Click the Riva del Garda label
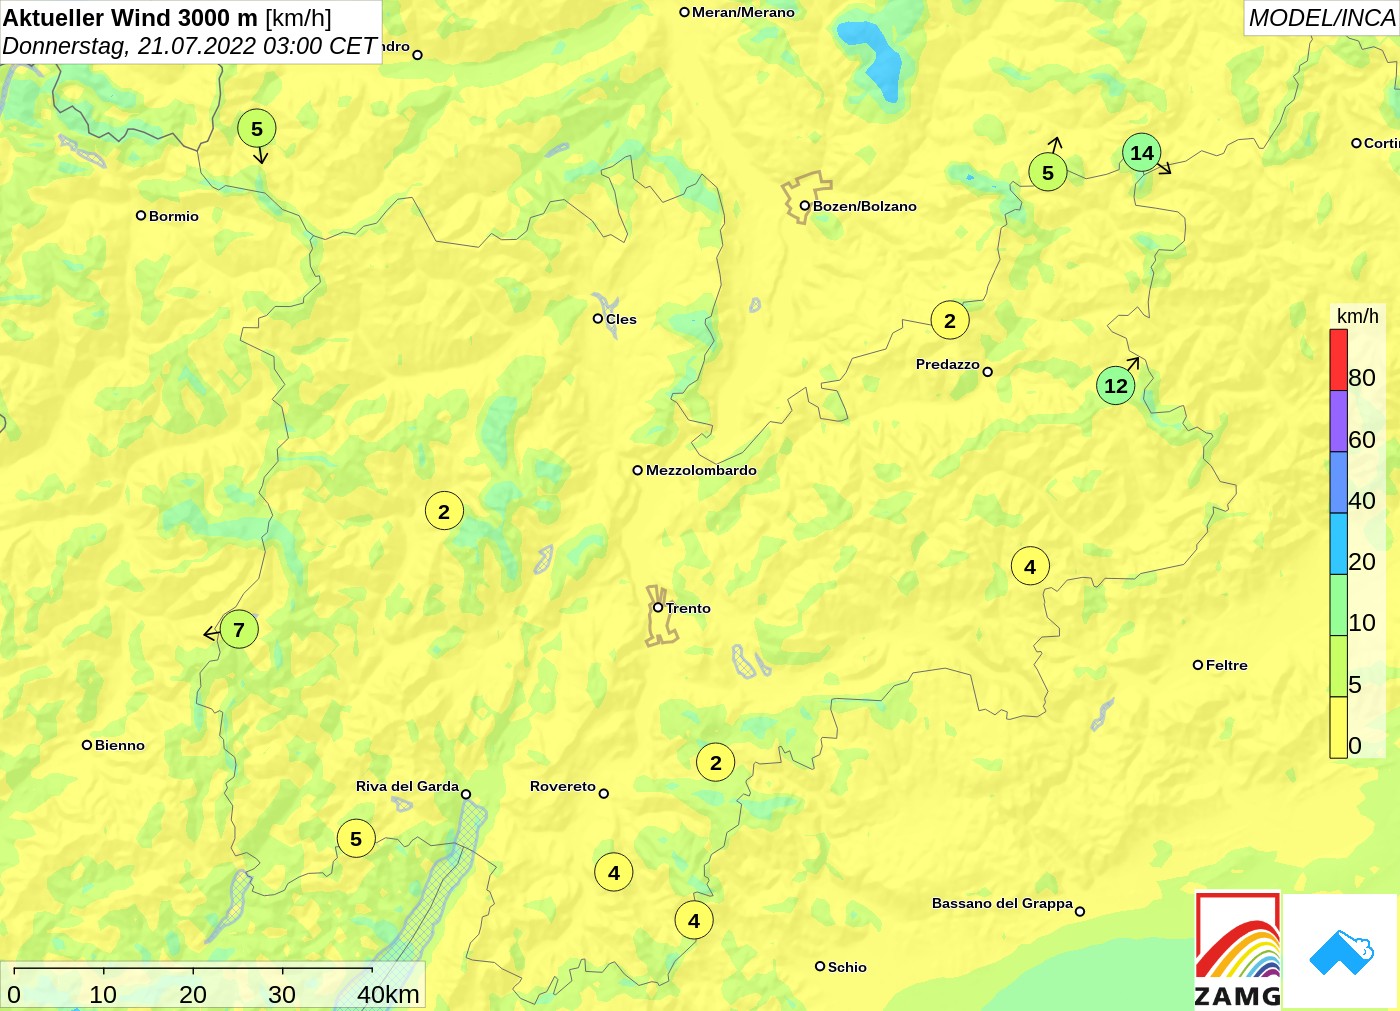The height and width of the screenshot is (1011, 1400). (x=407, y=787)
